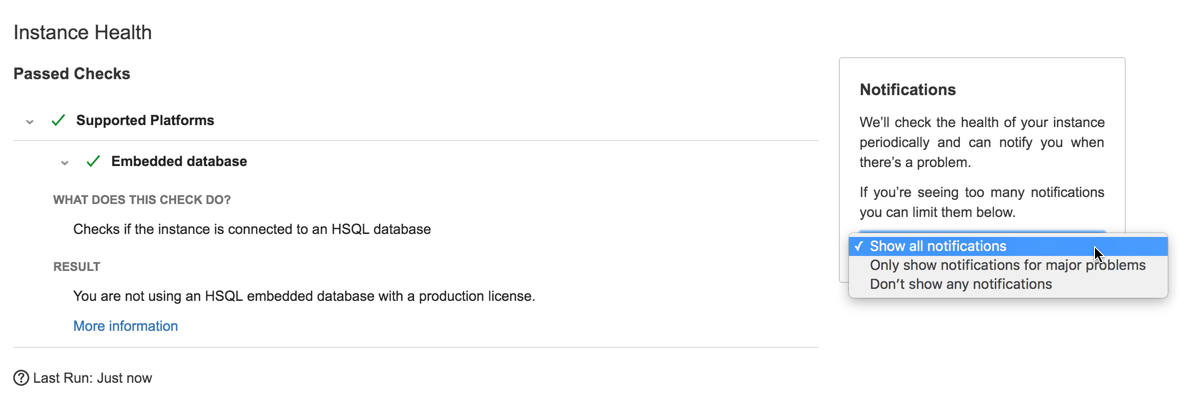Open the More information link
The width and height of the screenshot is (1178, 397).
125,326
